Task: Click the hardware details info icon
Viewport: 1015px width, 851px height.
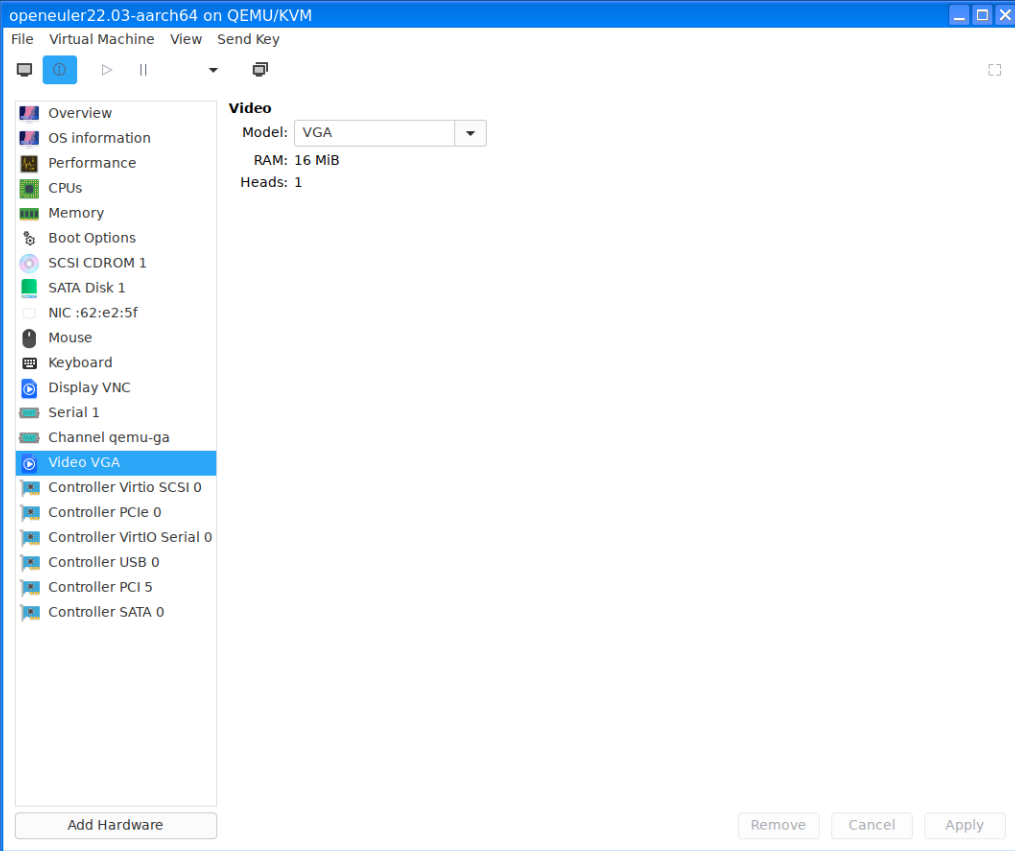Action: (x=59, y=70)
